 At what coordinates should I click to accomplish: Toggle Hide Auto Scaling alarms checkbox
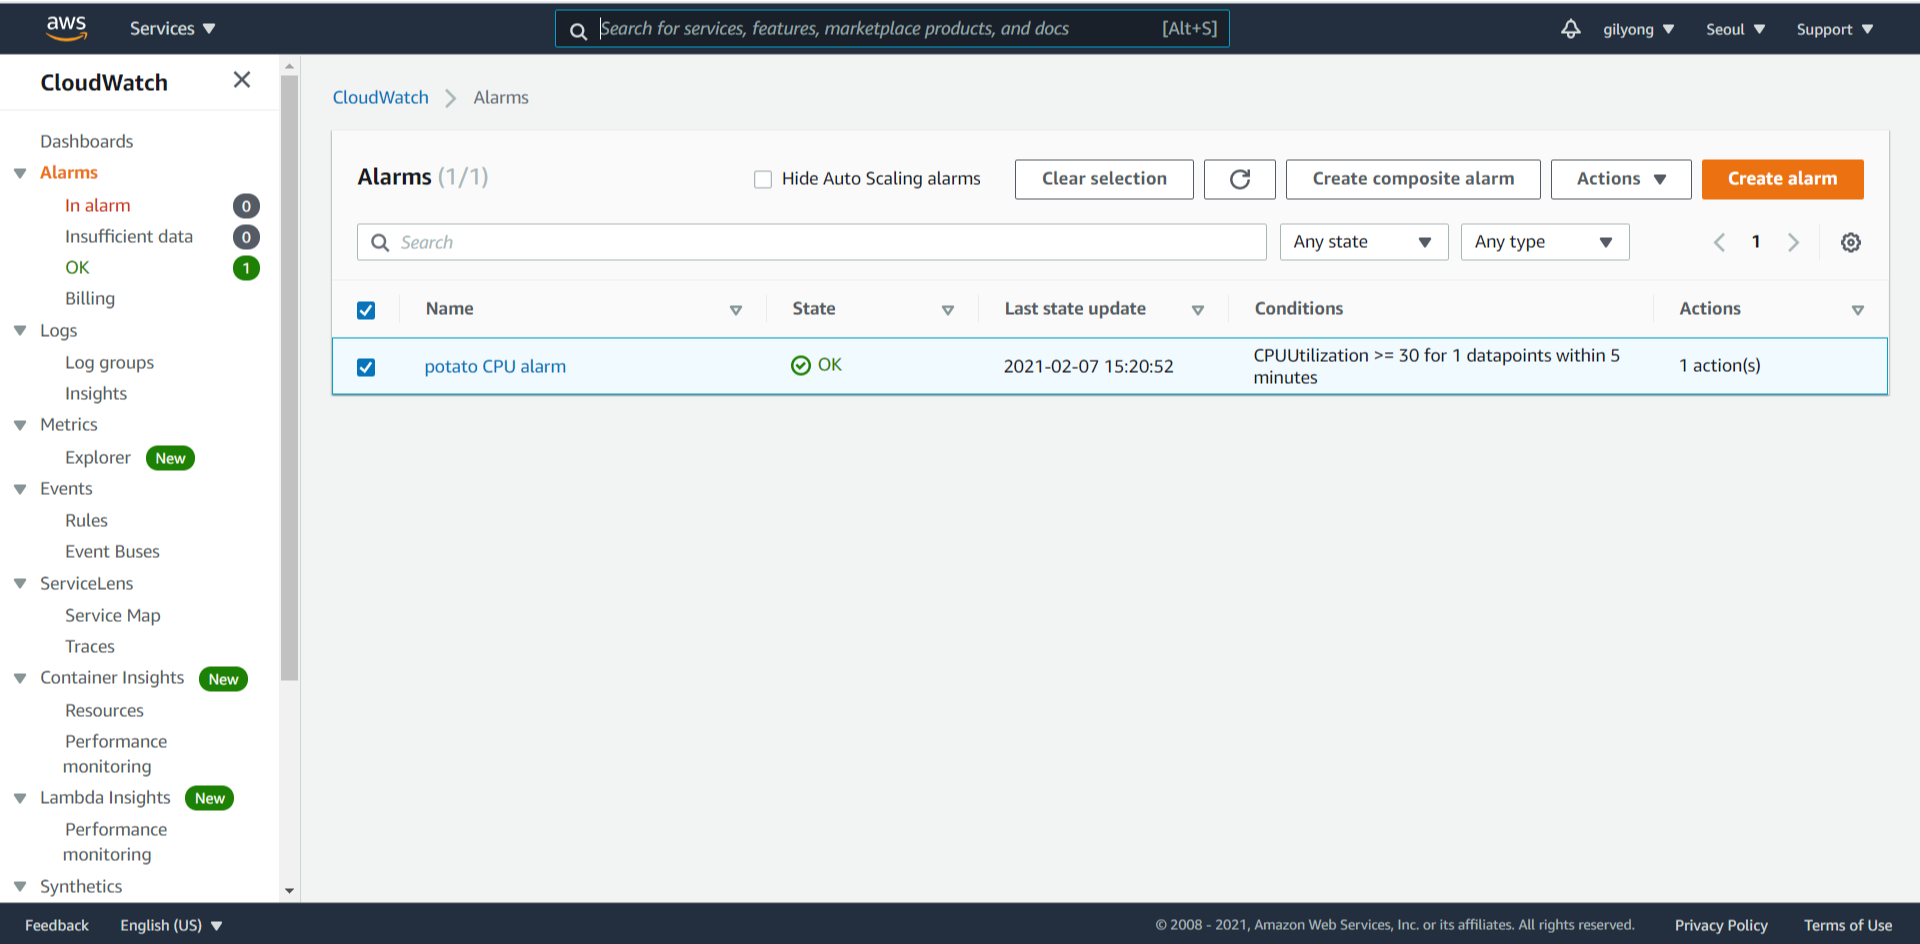point(763,179)
